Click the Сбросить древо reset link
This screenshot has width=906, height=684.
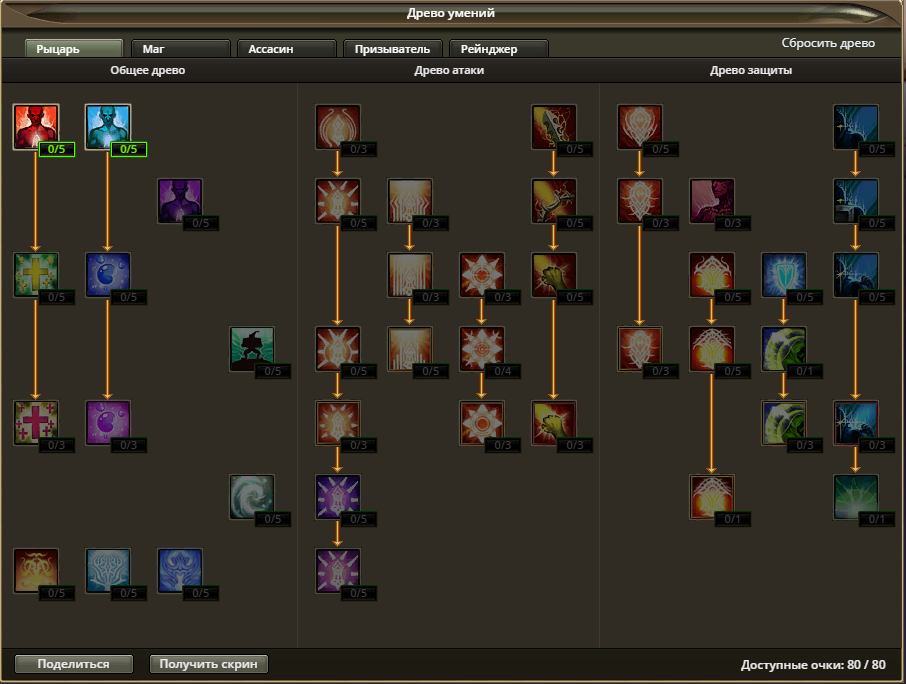pyautogui.click(x=828, y=44)
